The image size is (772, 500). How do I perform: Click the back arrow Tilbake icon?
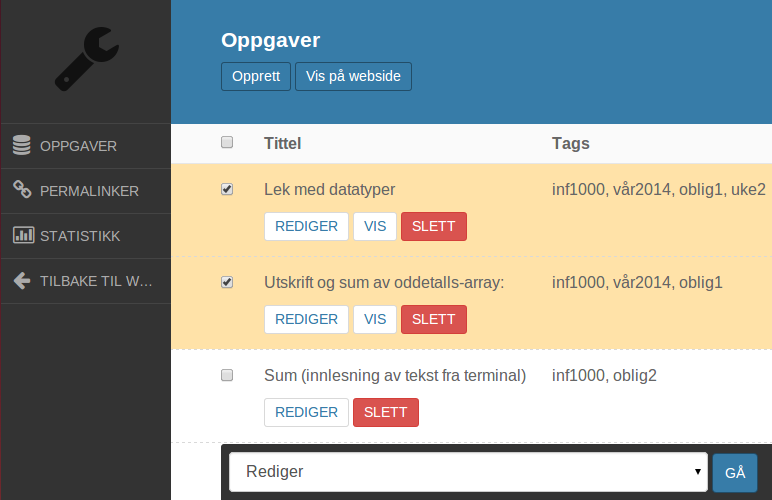22,281
